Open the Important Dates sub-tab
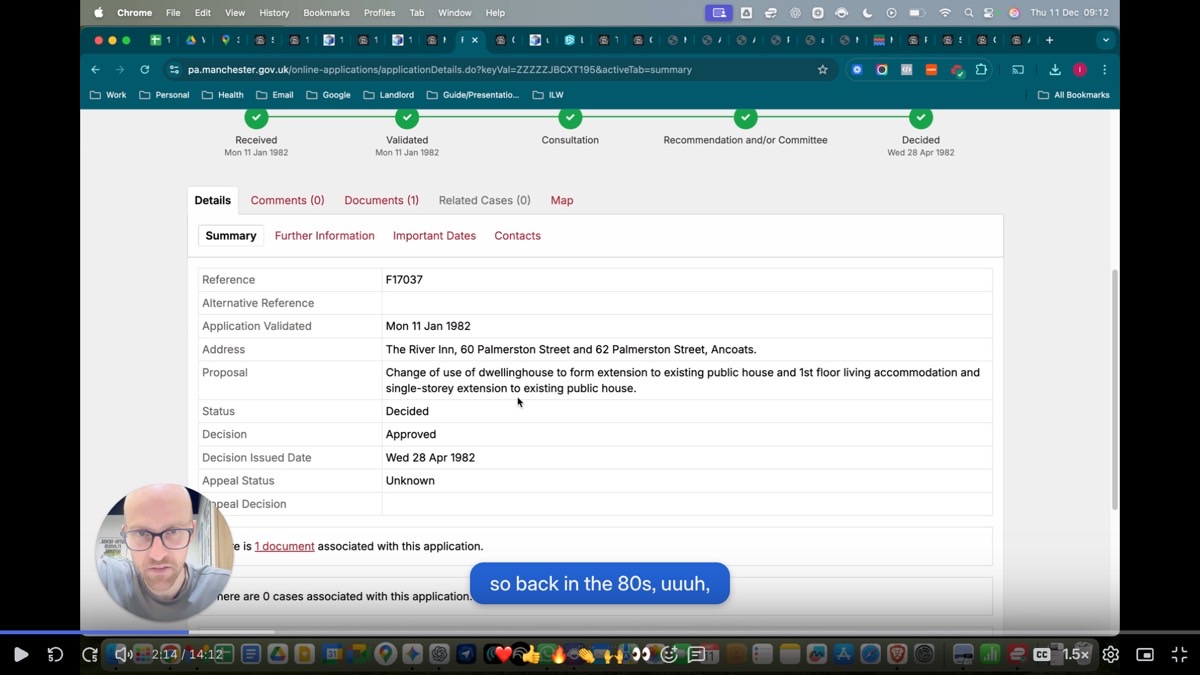1200x675 pixels. pos(434,236)
